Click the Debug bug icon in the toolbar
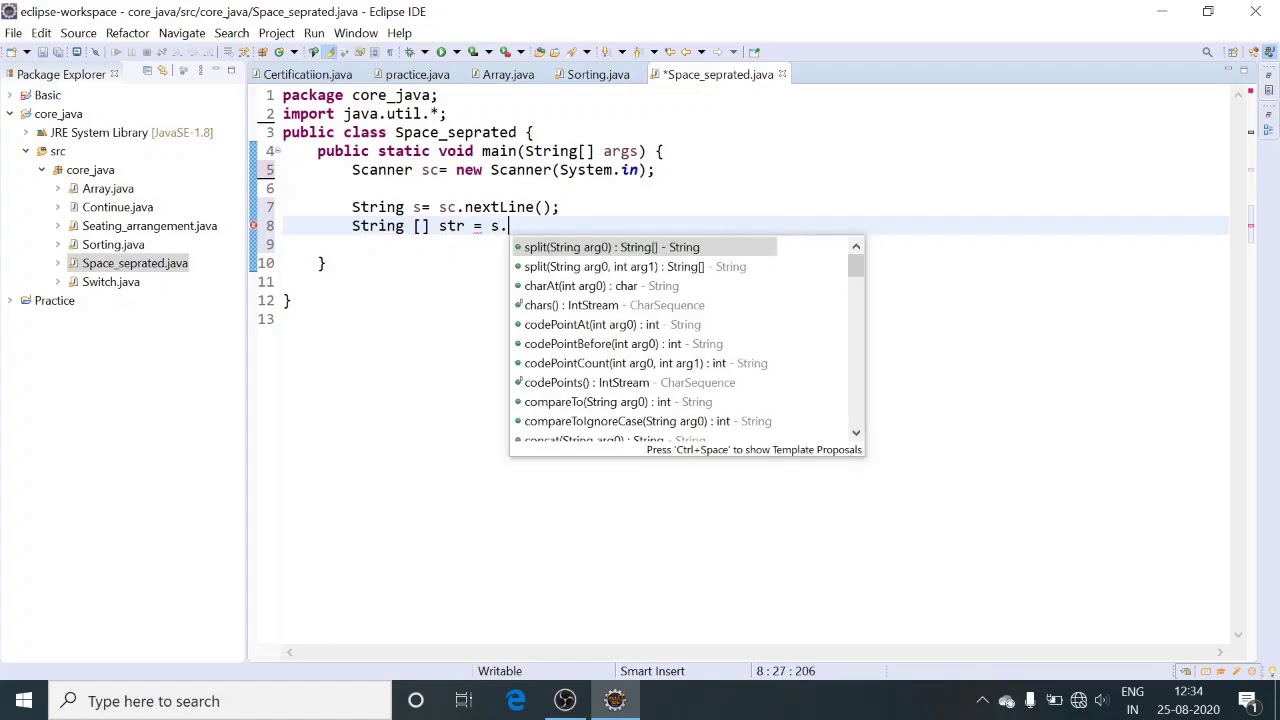 point(409,52)
